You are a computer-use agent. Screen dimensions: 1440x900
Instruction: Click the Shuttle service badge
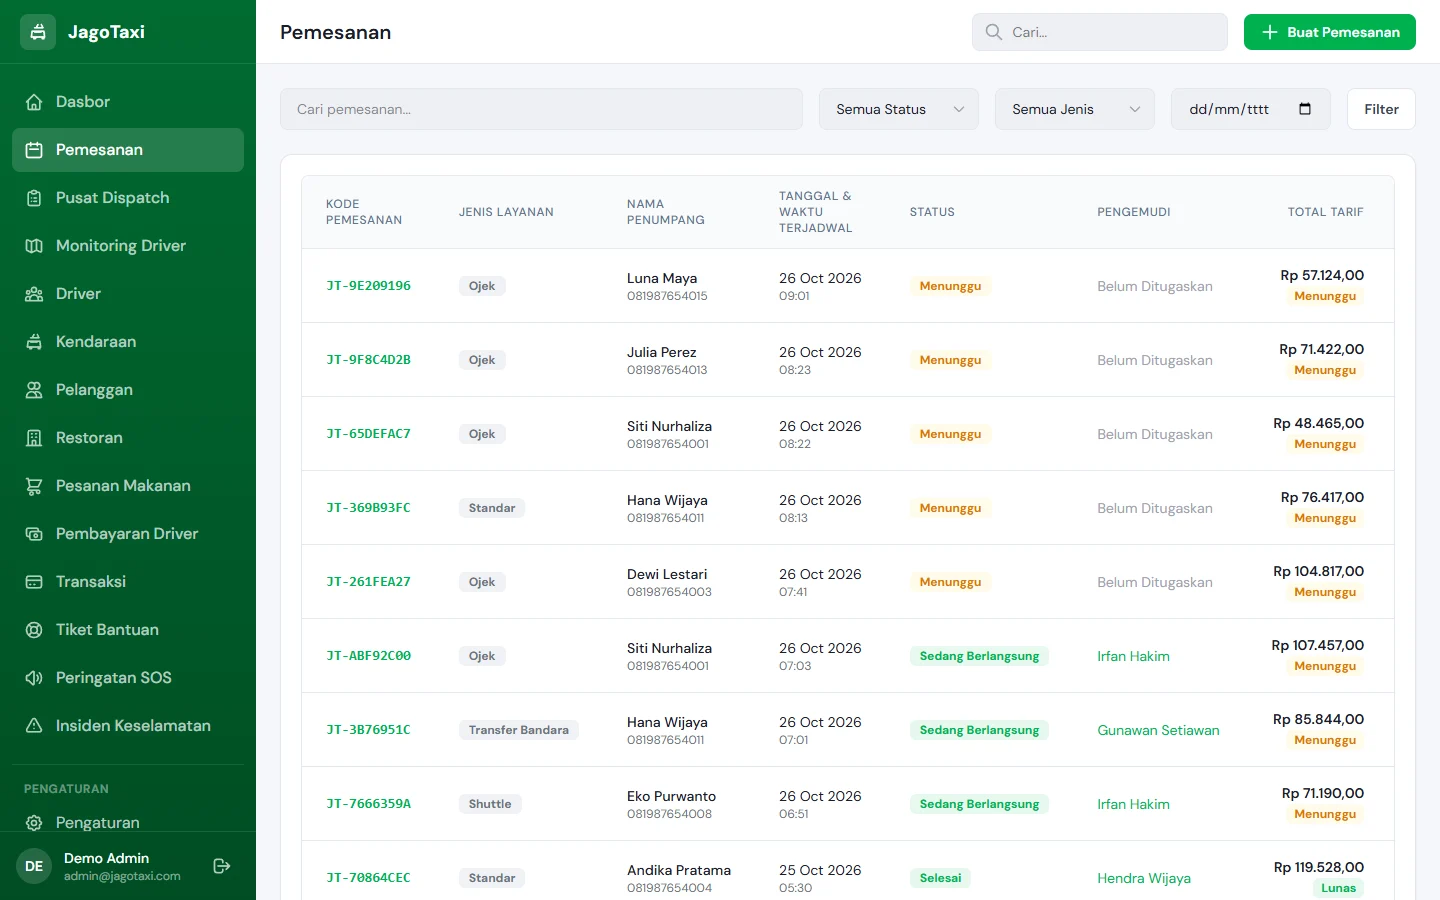coord(490,804)
